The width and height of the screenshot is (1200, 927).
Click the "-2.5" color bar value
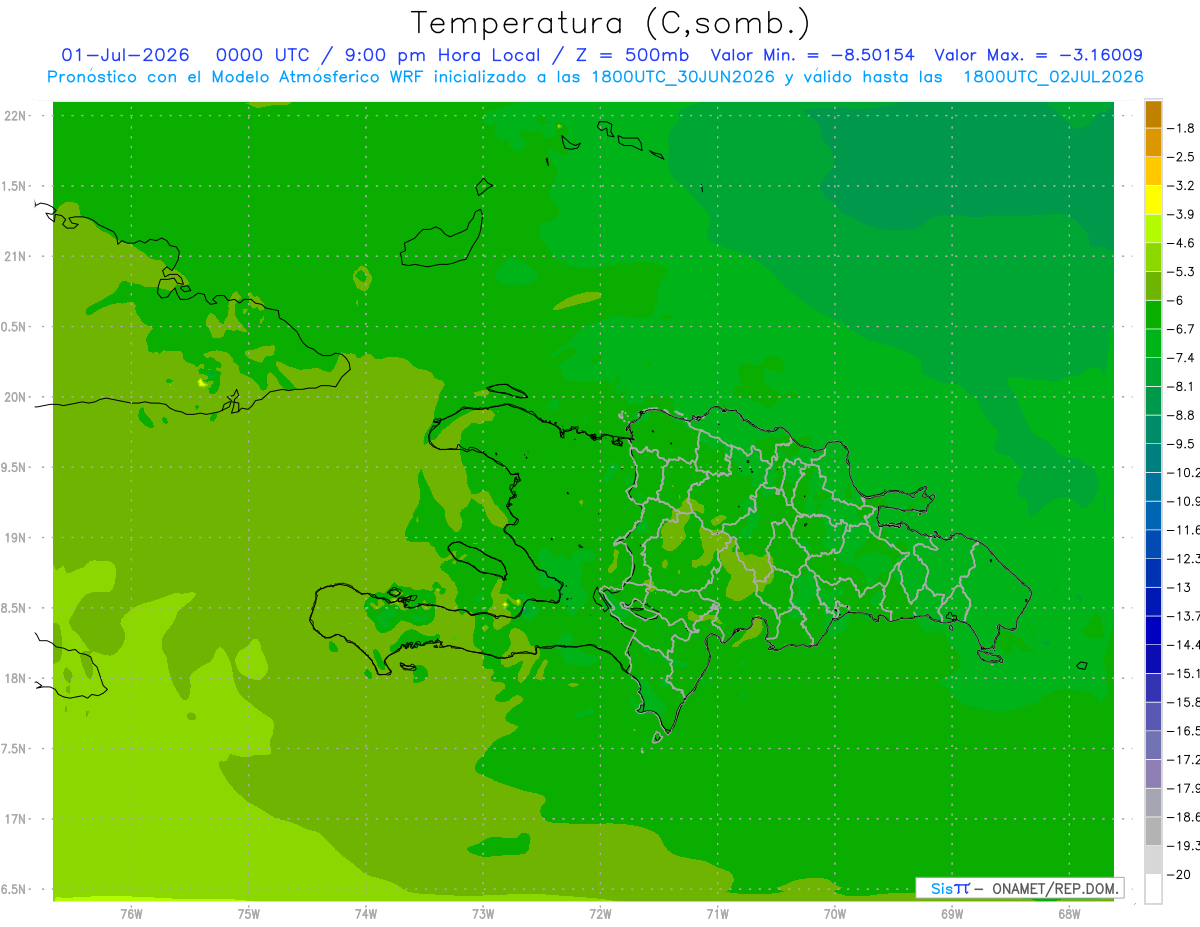pos(1182,157)
